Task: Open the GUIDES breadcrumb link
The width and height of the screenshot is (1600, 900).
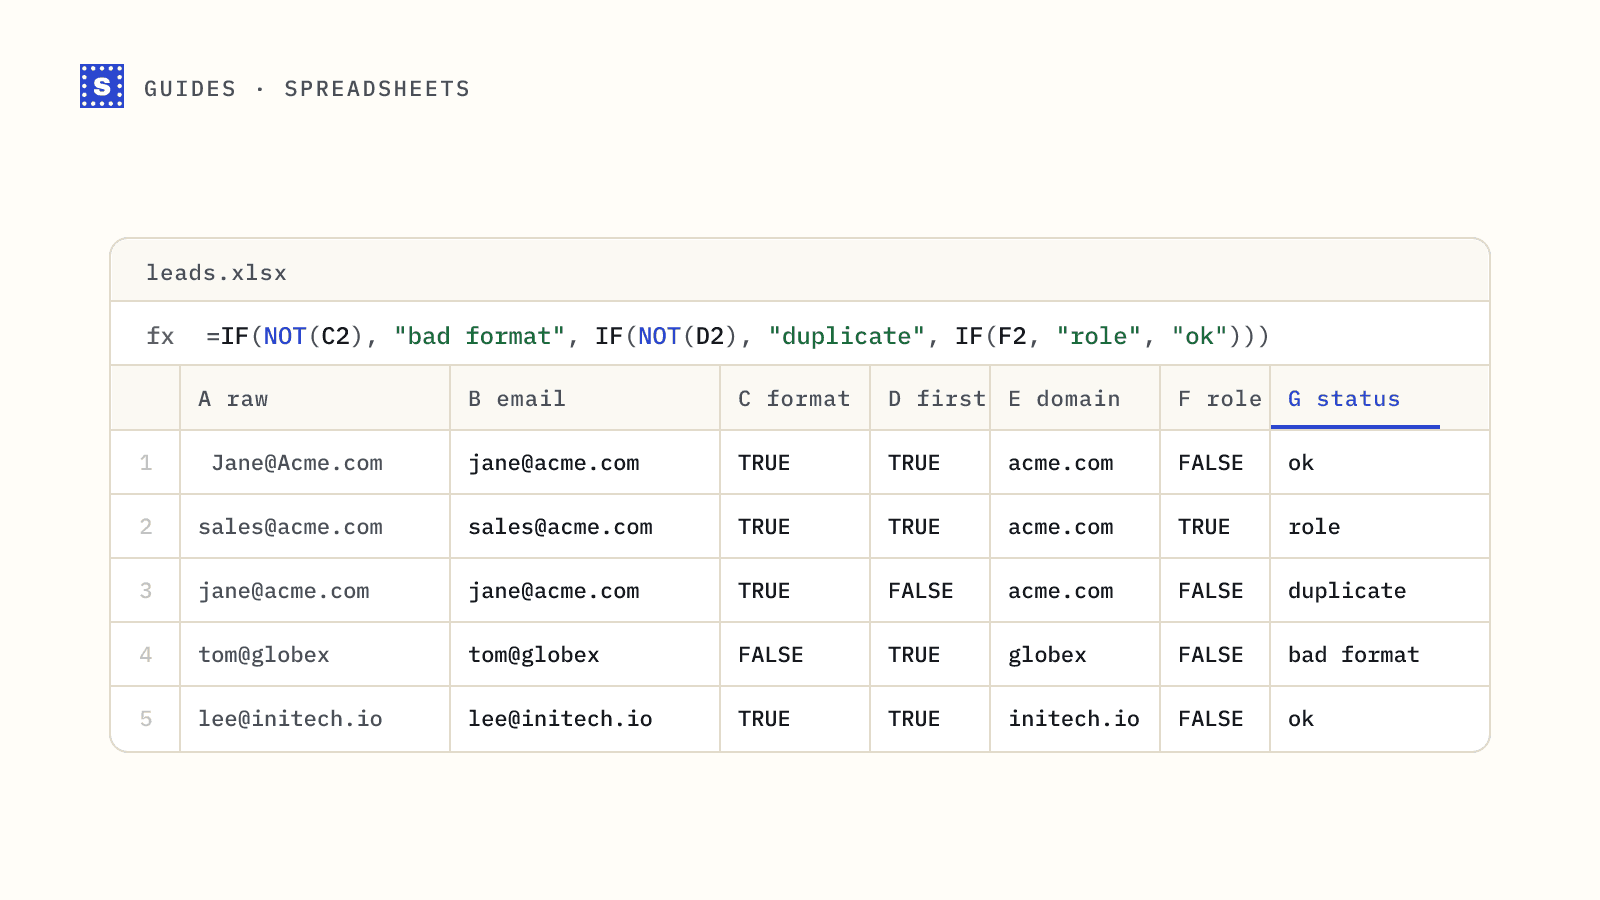Action: coord(190,89)
